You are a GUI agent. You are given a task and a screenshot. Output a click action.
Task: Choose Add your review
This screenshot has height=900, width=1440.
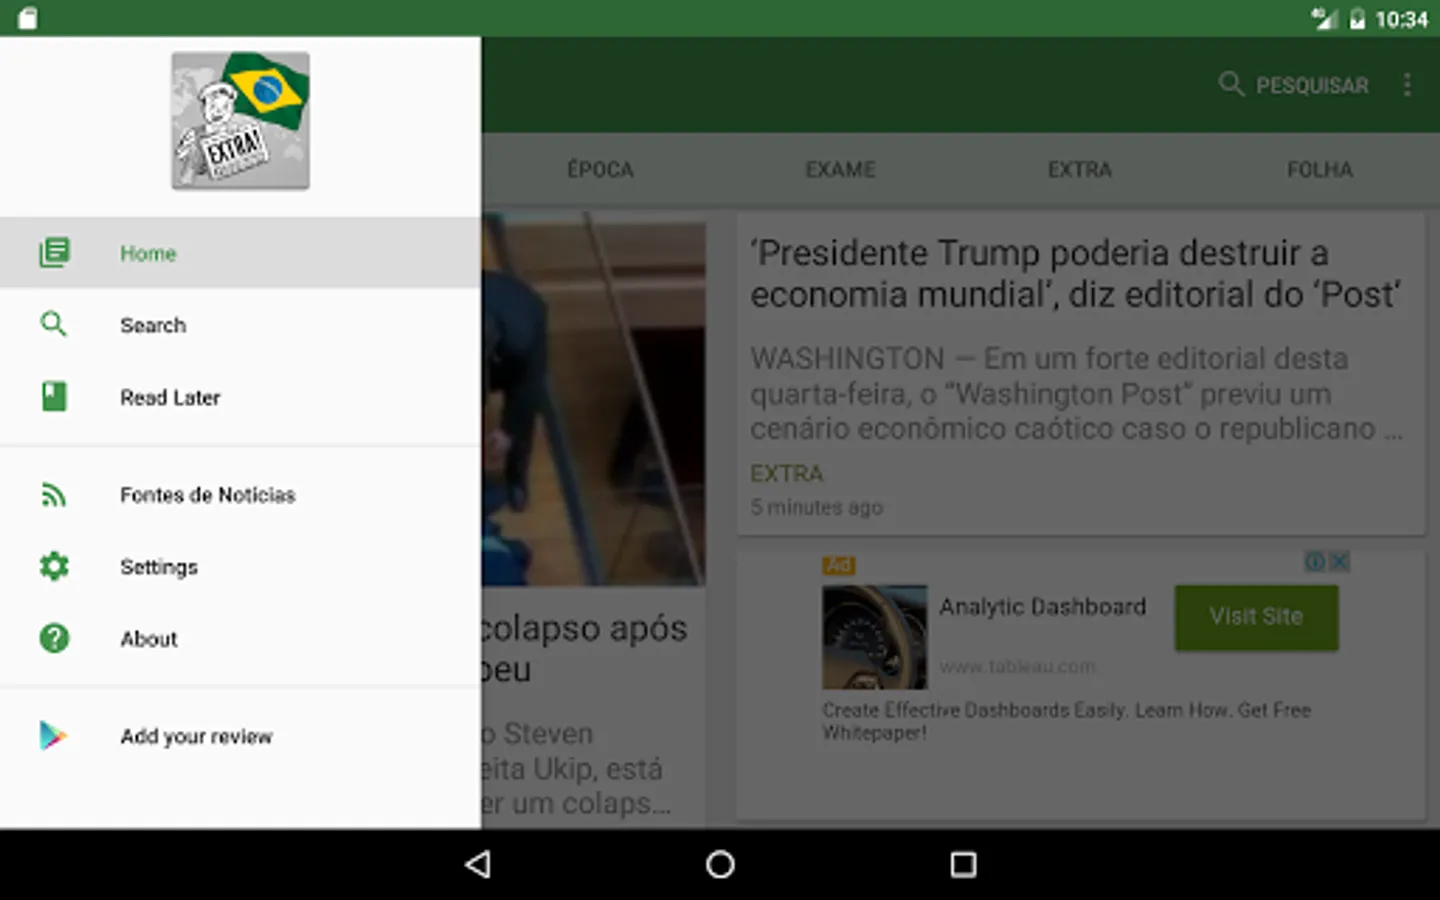[x=240, y=737]
